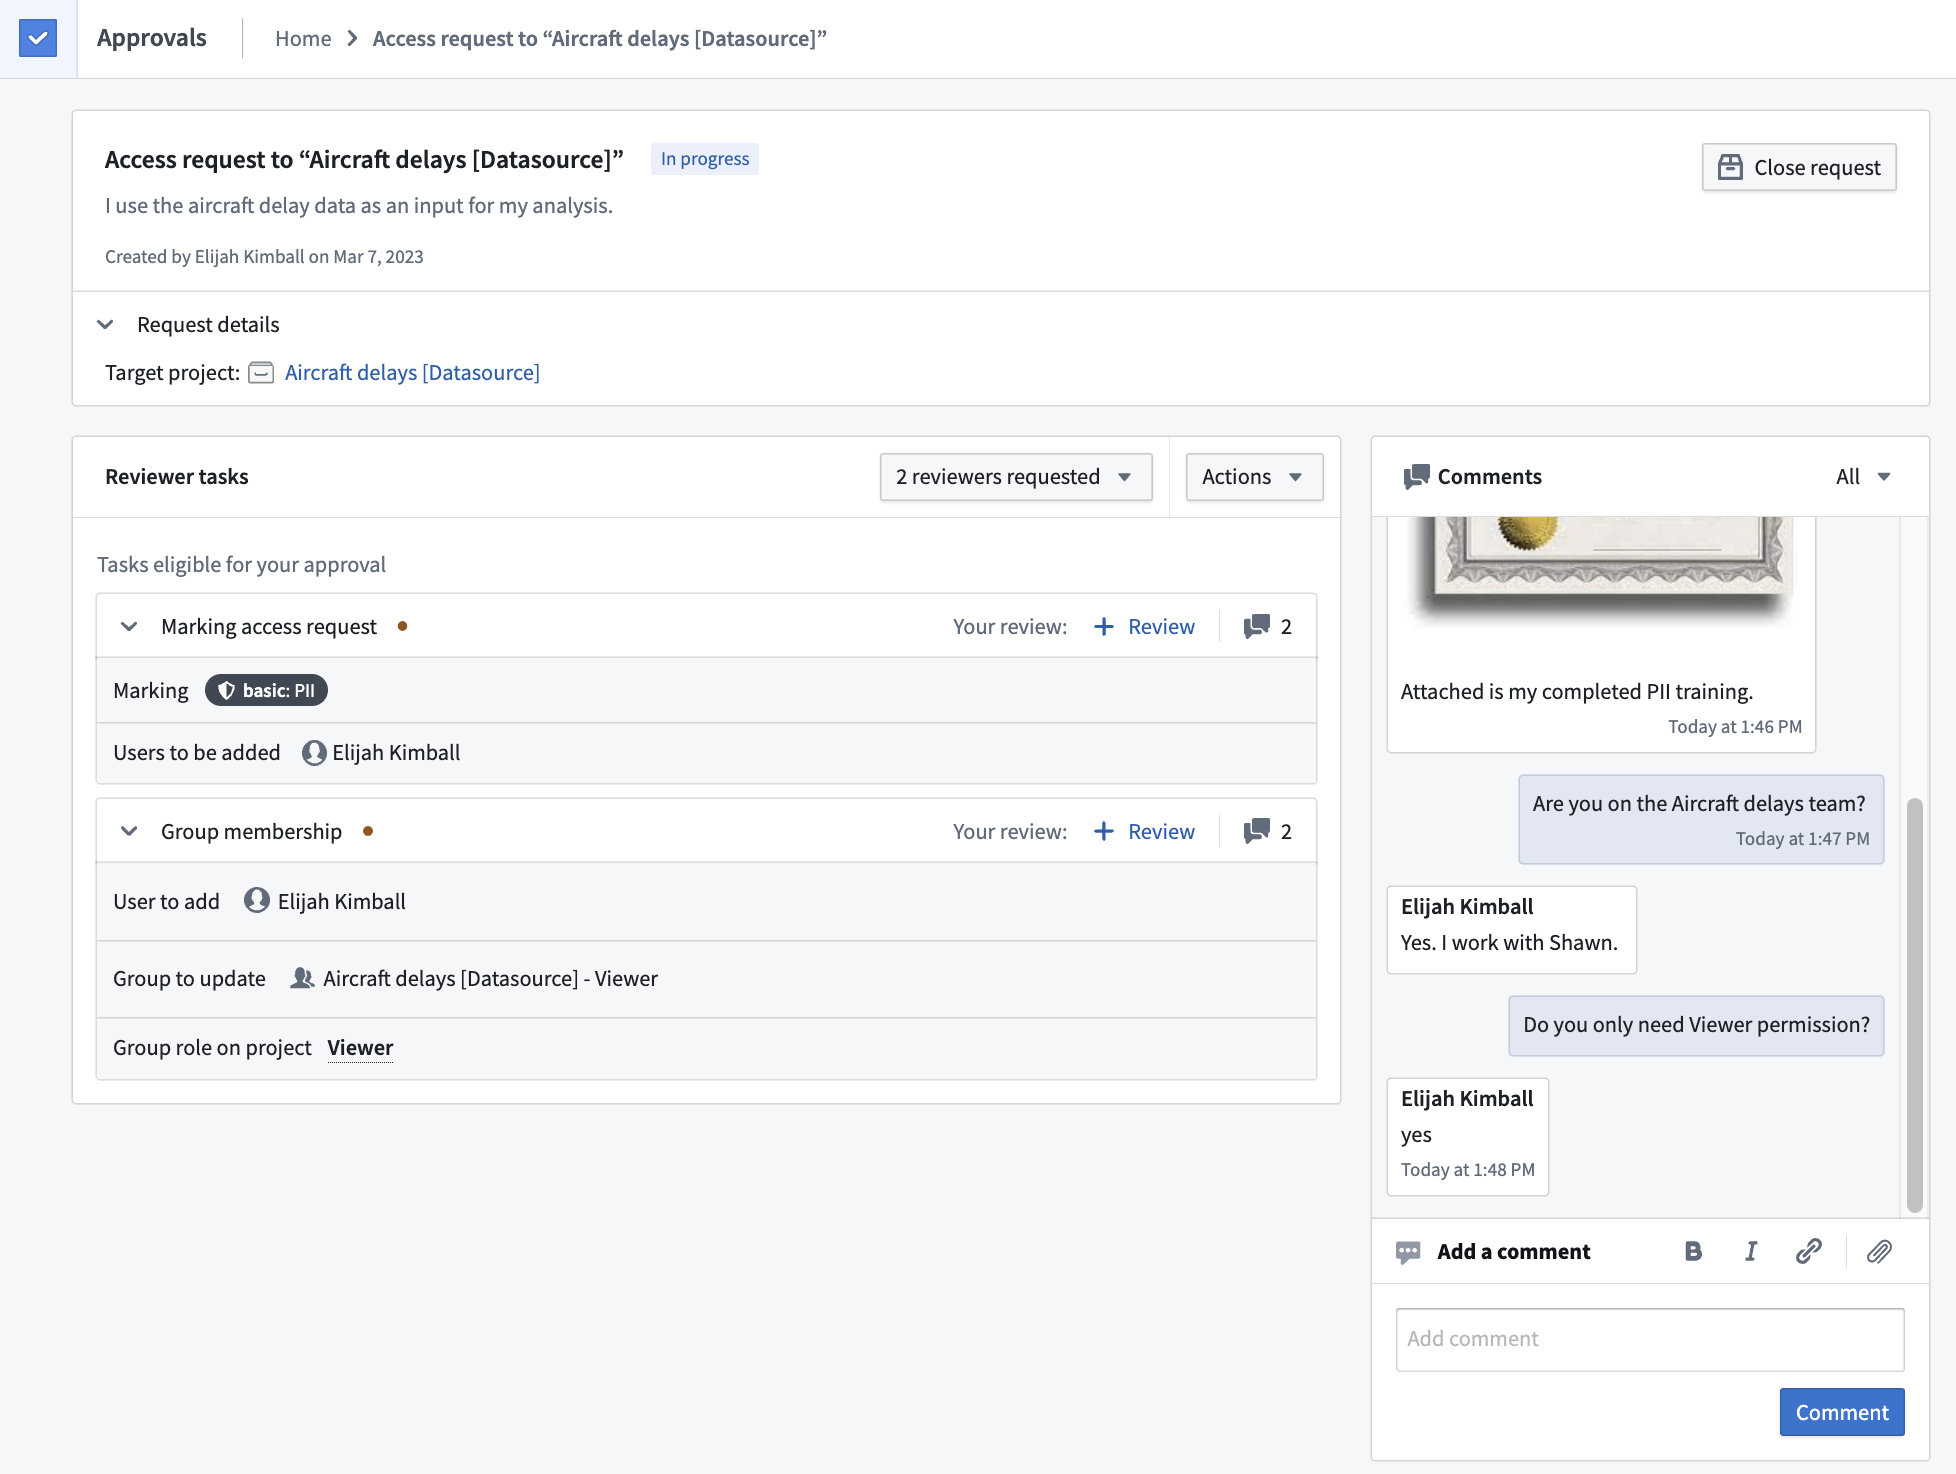Collapse the Marking access request task
This screenshot has width=1956, height=1474.
pyautogui.click(x=129, y=627)
